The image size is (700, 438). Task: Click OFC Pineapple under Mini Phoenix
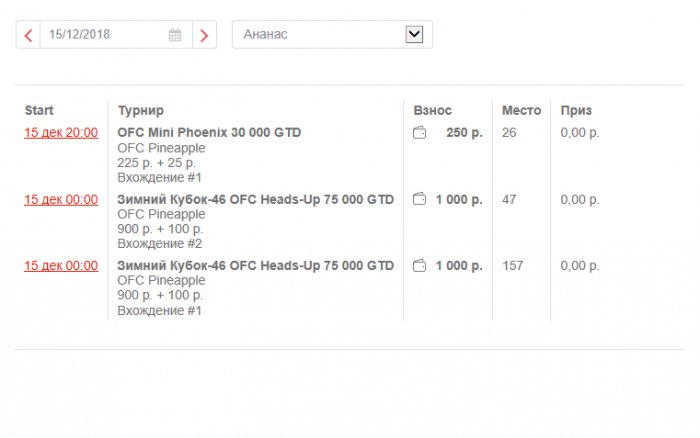161,148
